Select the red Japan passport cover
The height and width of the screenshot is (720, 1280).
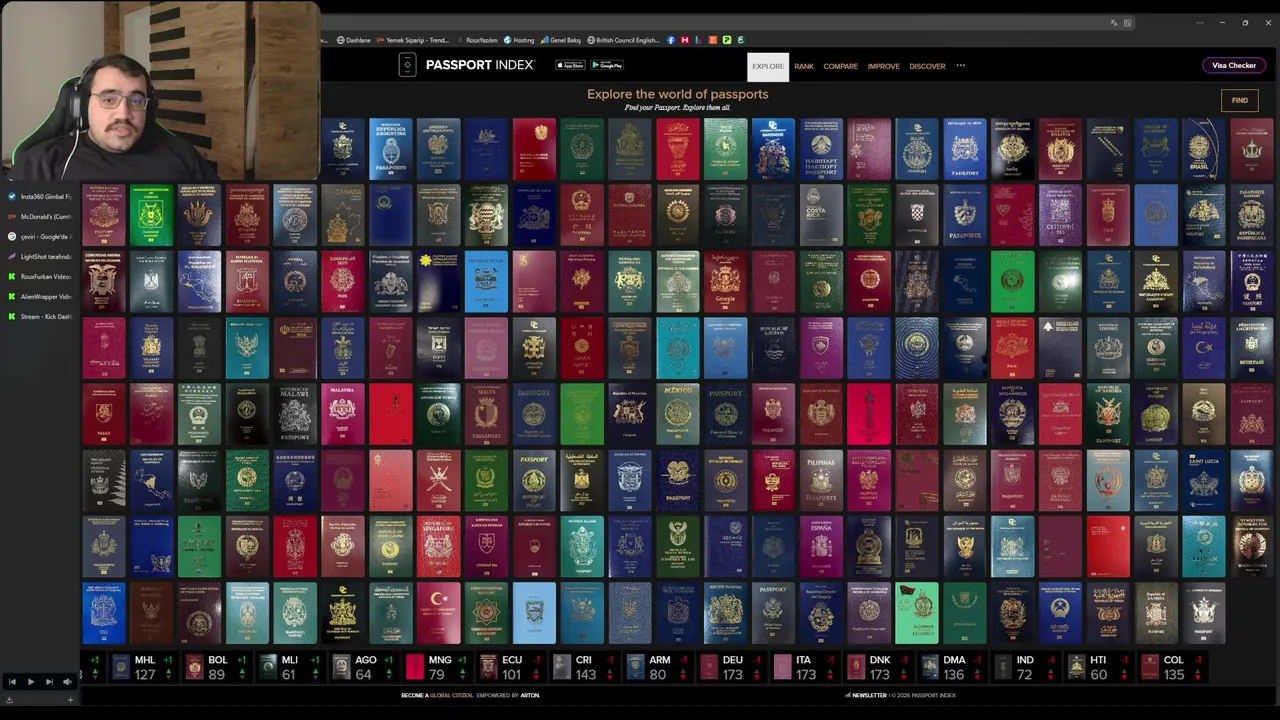[582, 347]
